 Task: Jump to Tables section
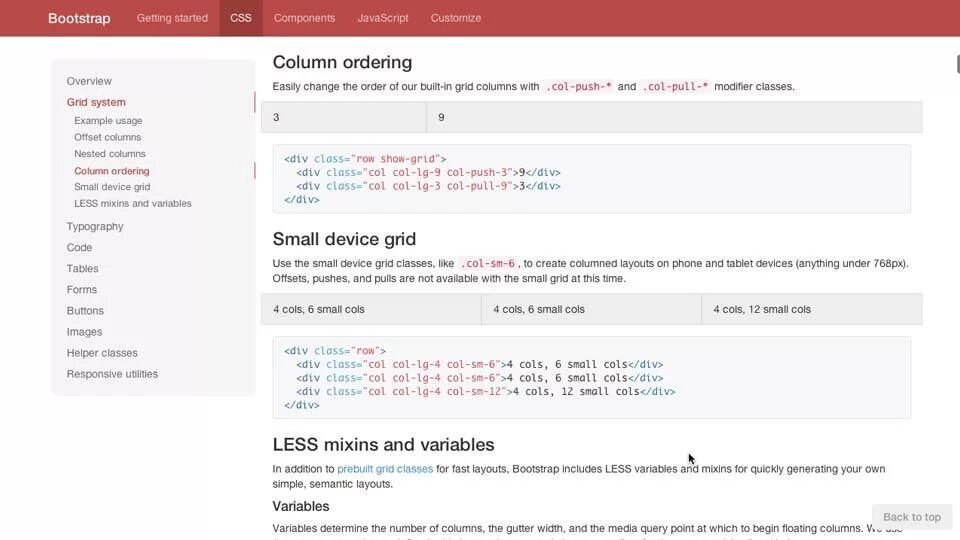[83, 269]
